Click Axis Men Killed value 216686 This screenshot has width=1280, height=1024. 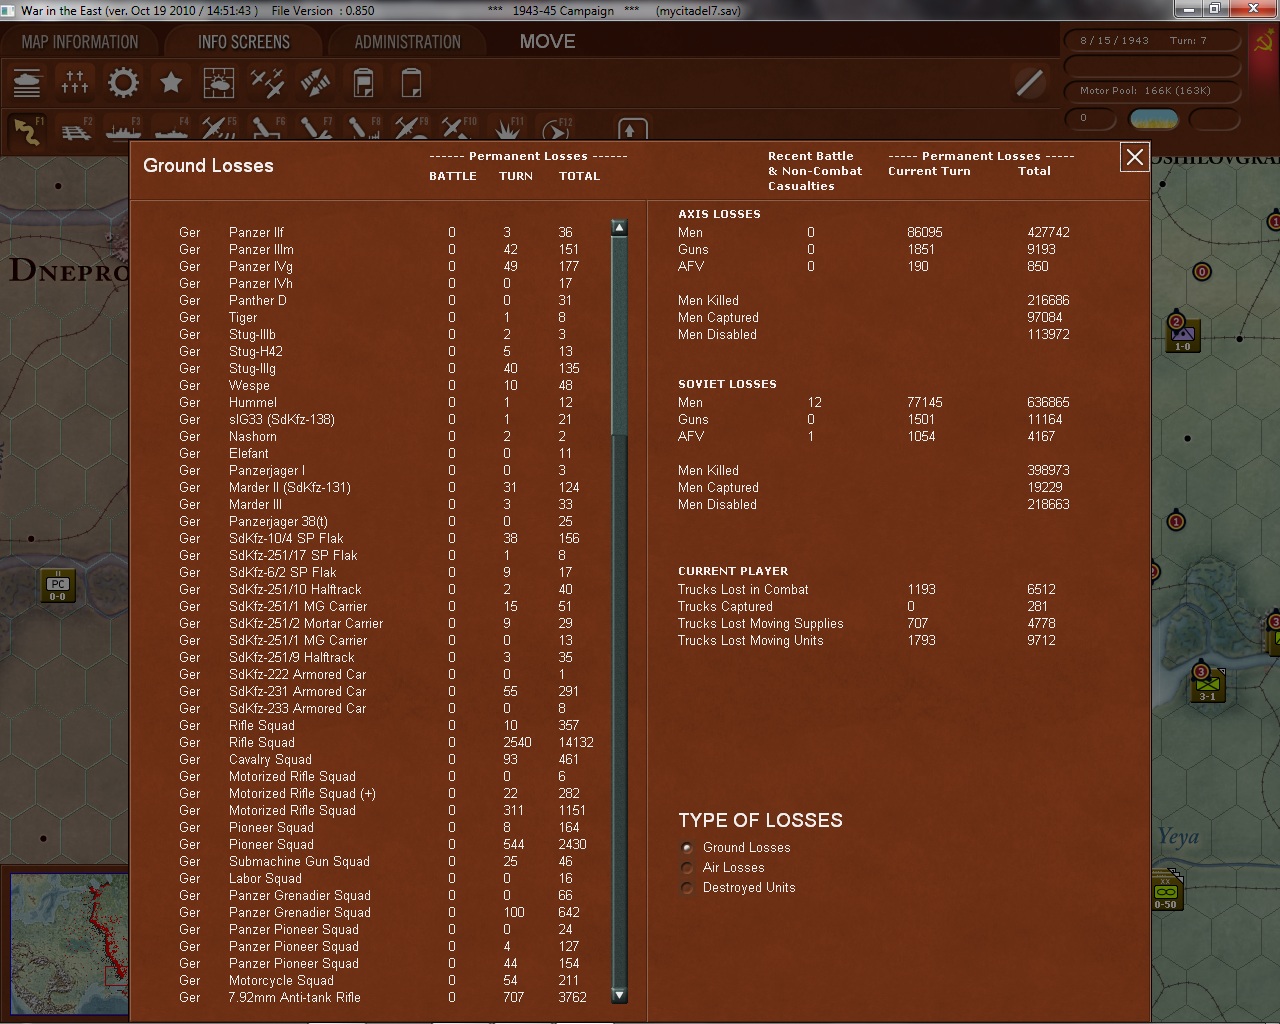tap(1048, 301)
